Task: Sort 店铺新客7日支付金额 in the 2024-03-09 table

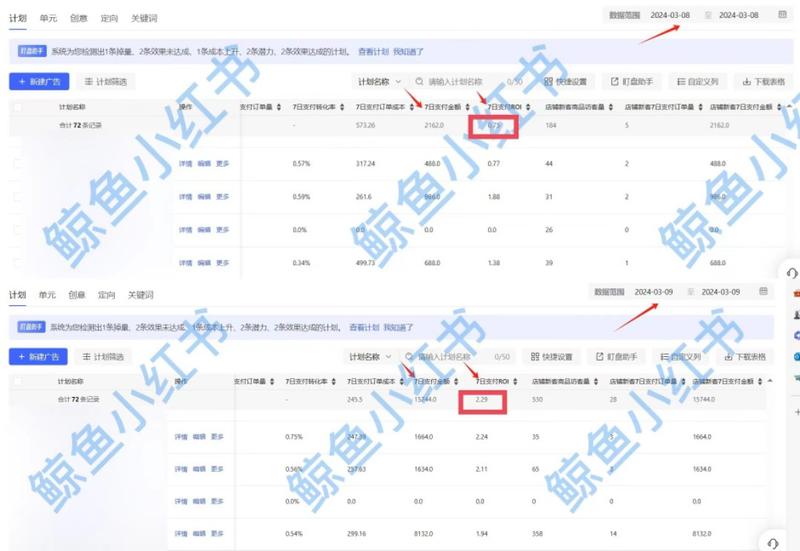Action: (760, 381)
